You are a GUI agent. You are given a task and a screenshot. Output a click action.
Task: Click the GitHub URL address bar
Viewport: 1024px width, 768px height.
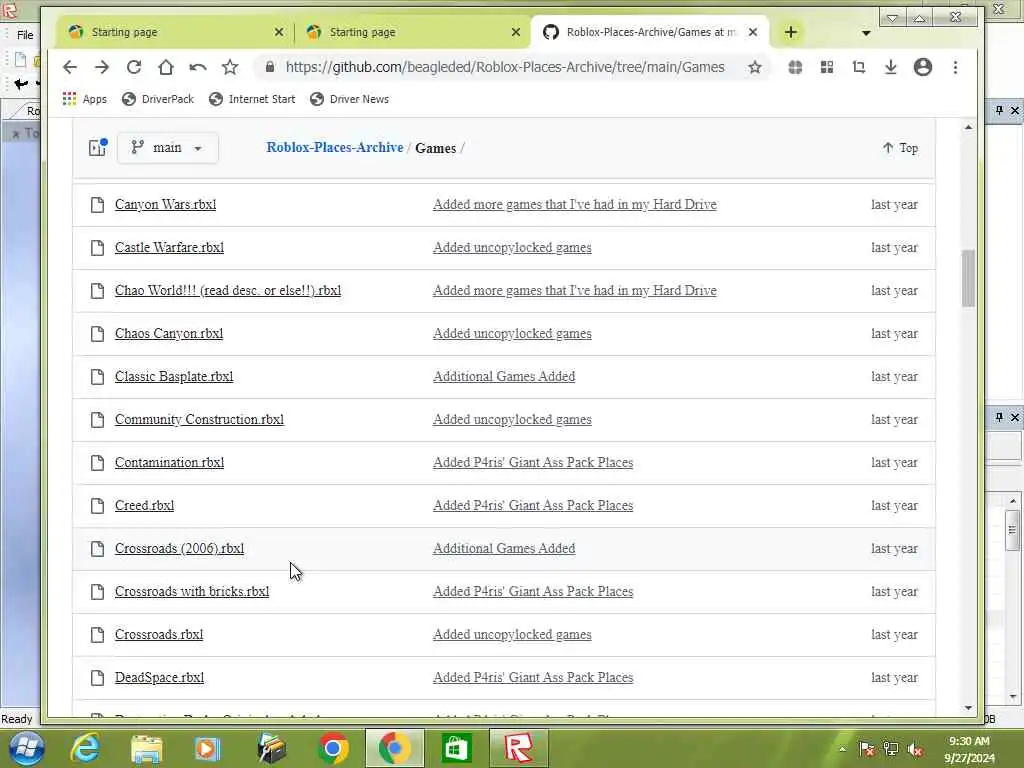505,67
